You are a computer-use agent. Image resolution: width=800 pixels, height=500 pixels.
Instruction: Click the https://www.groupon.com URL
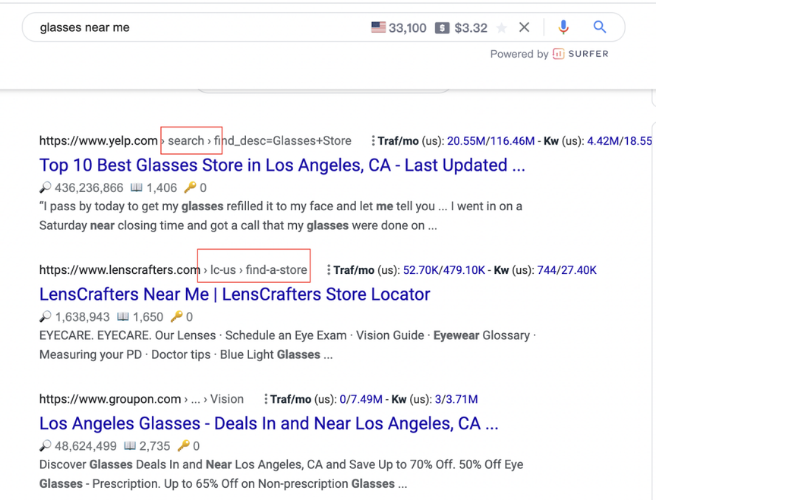[x=110, y=399]
